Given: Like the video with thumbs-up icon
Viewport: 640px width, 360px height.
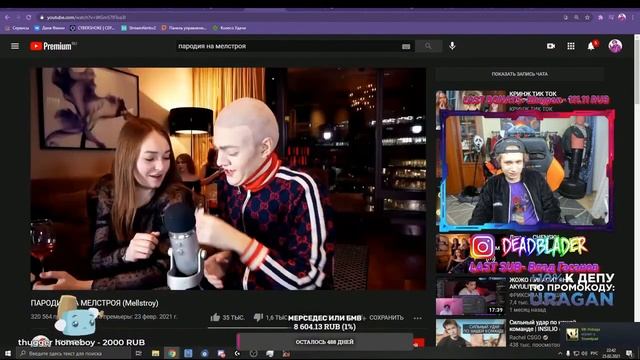Looking at the screenshot, I should tap(215, 317).
